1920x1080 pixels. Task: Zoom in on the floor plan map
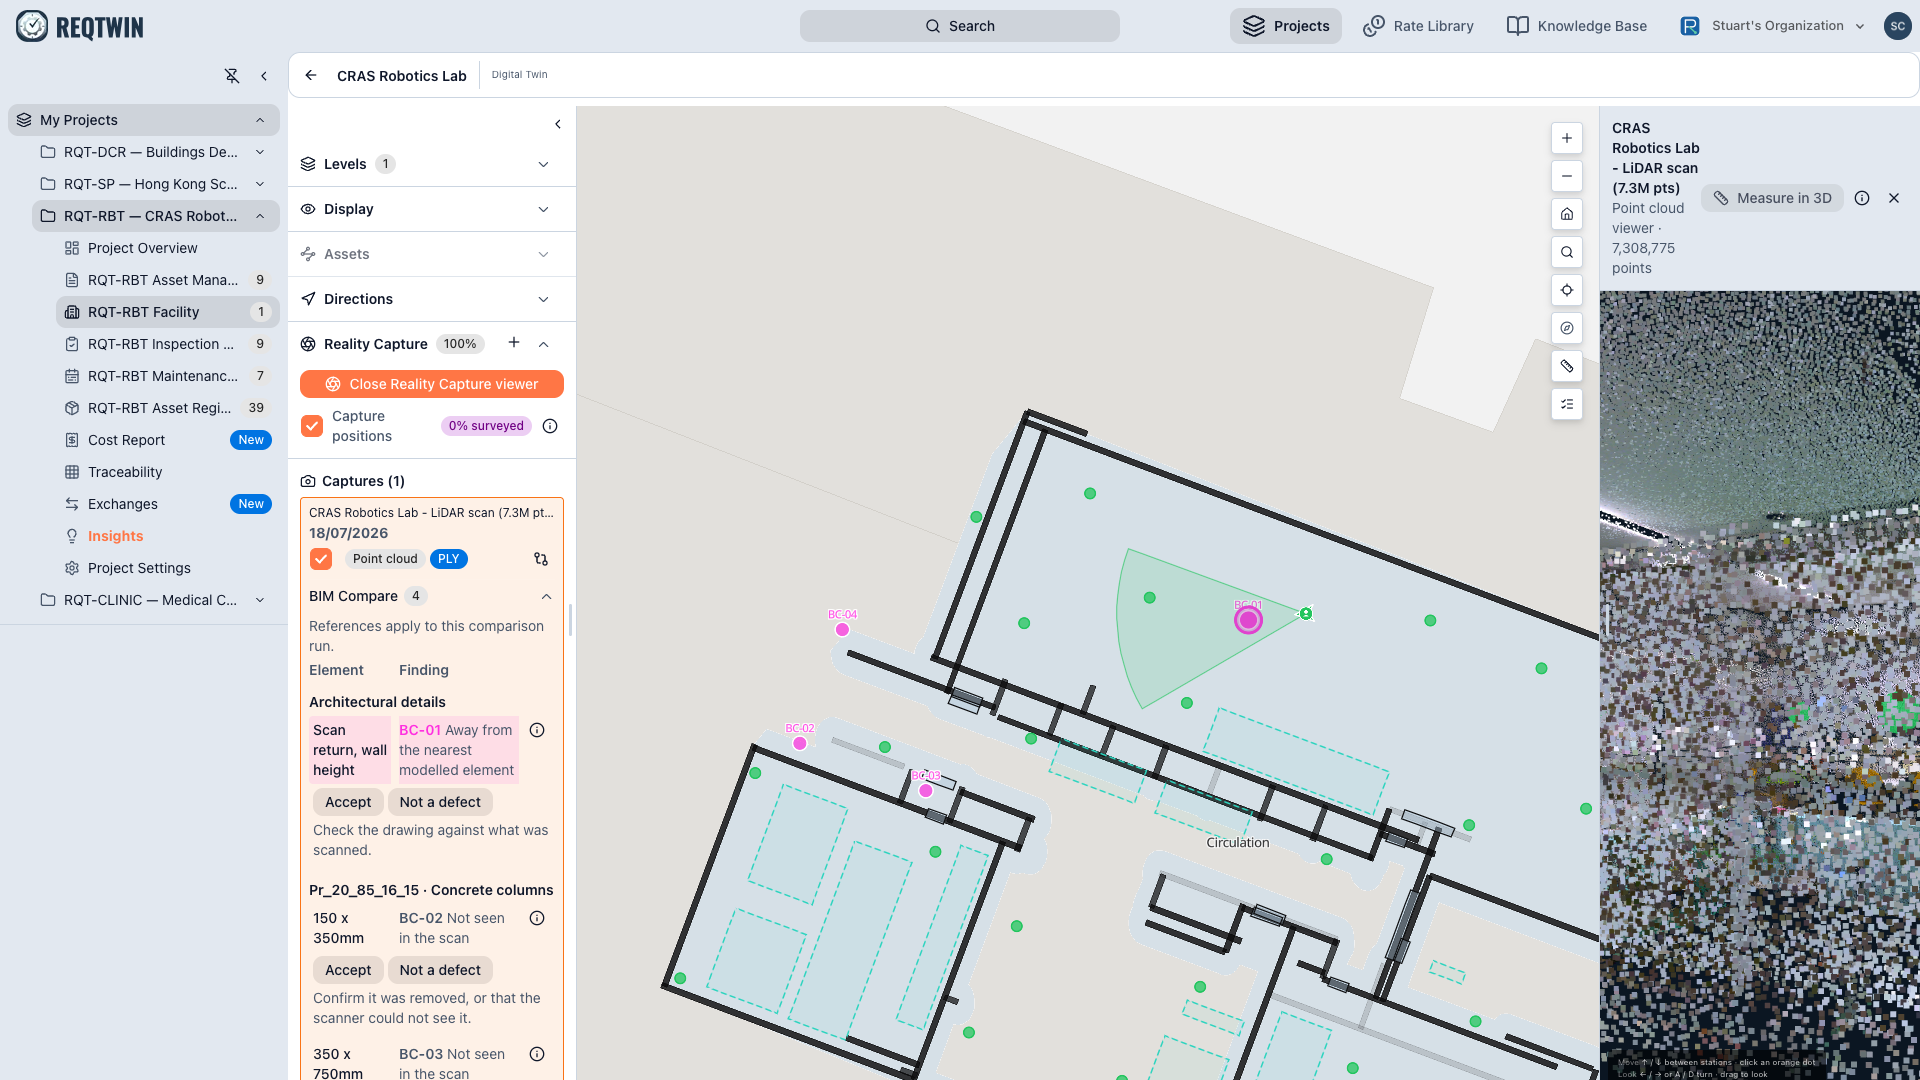tap(1567, 138)
